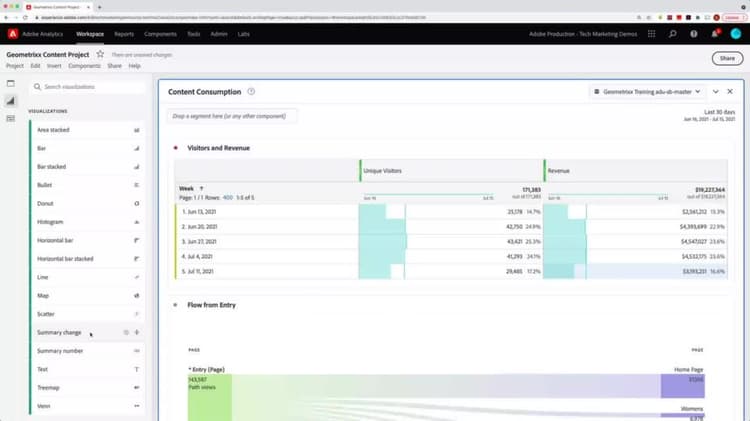Screen dimensions: 750x421
Task: Click the Horizontal bar icon
Action: 137,241
